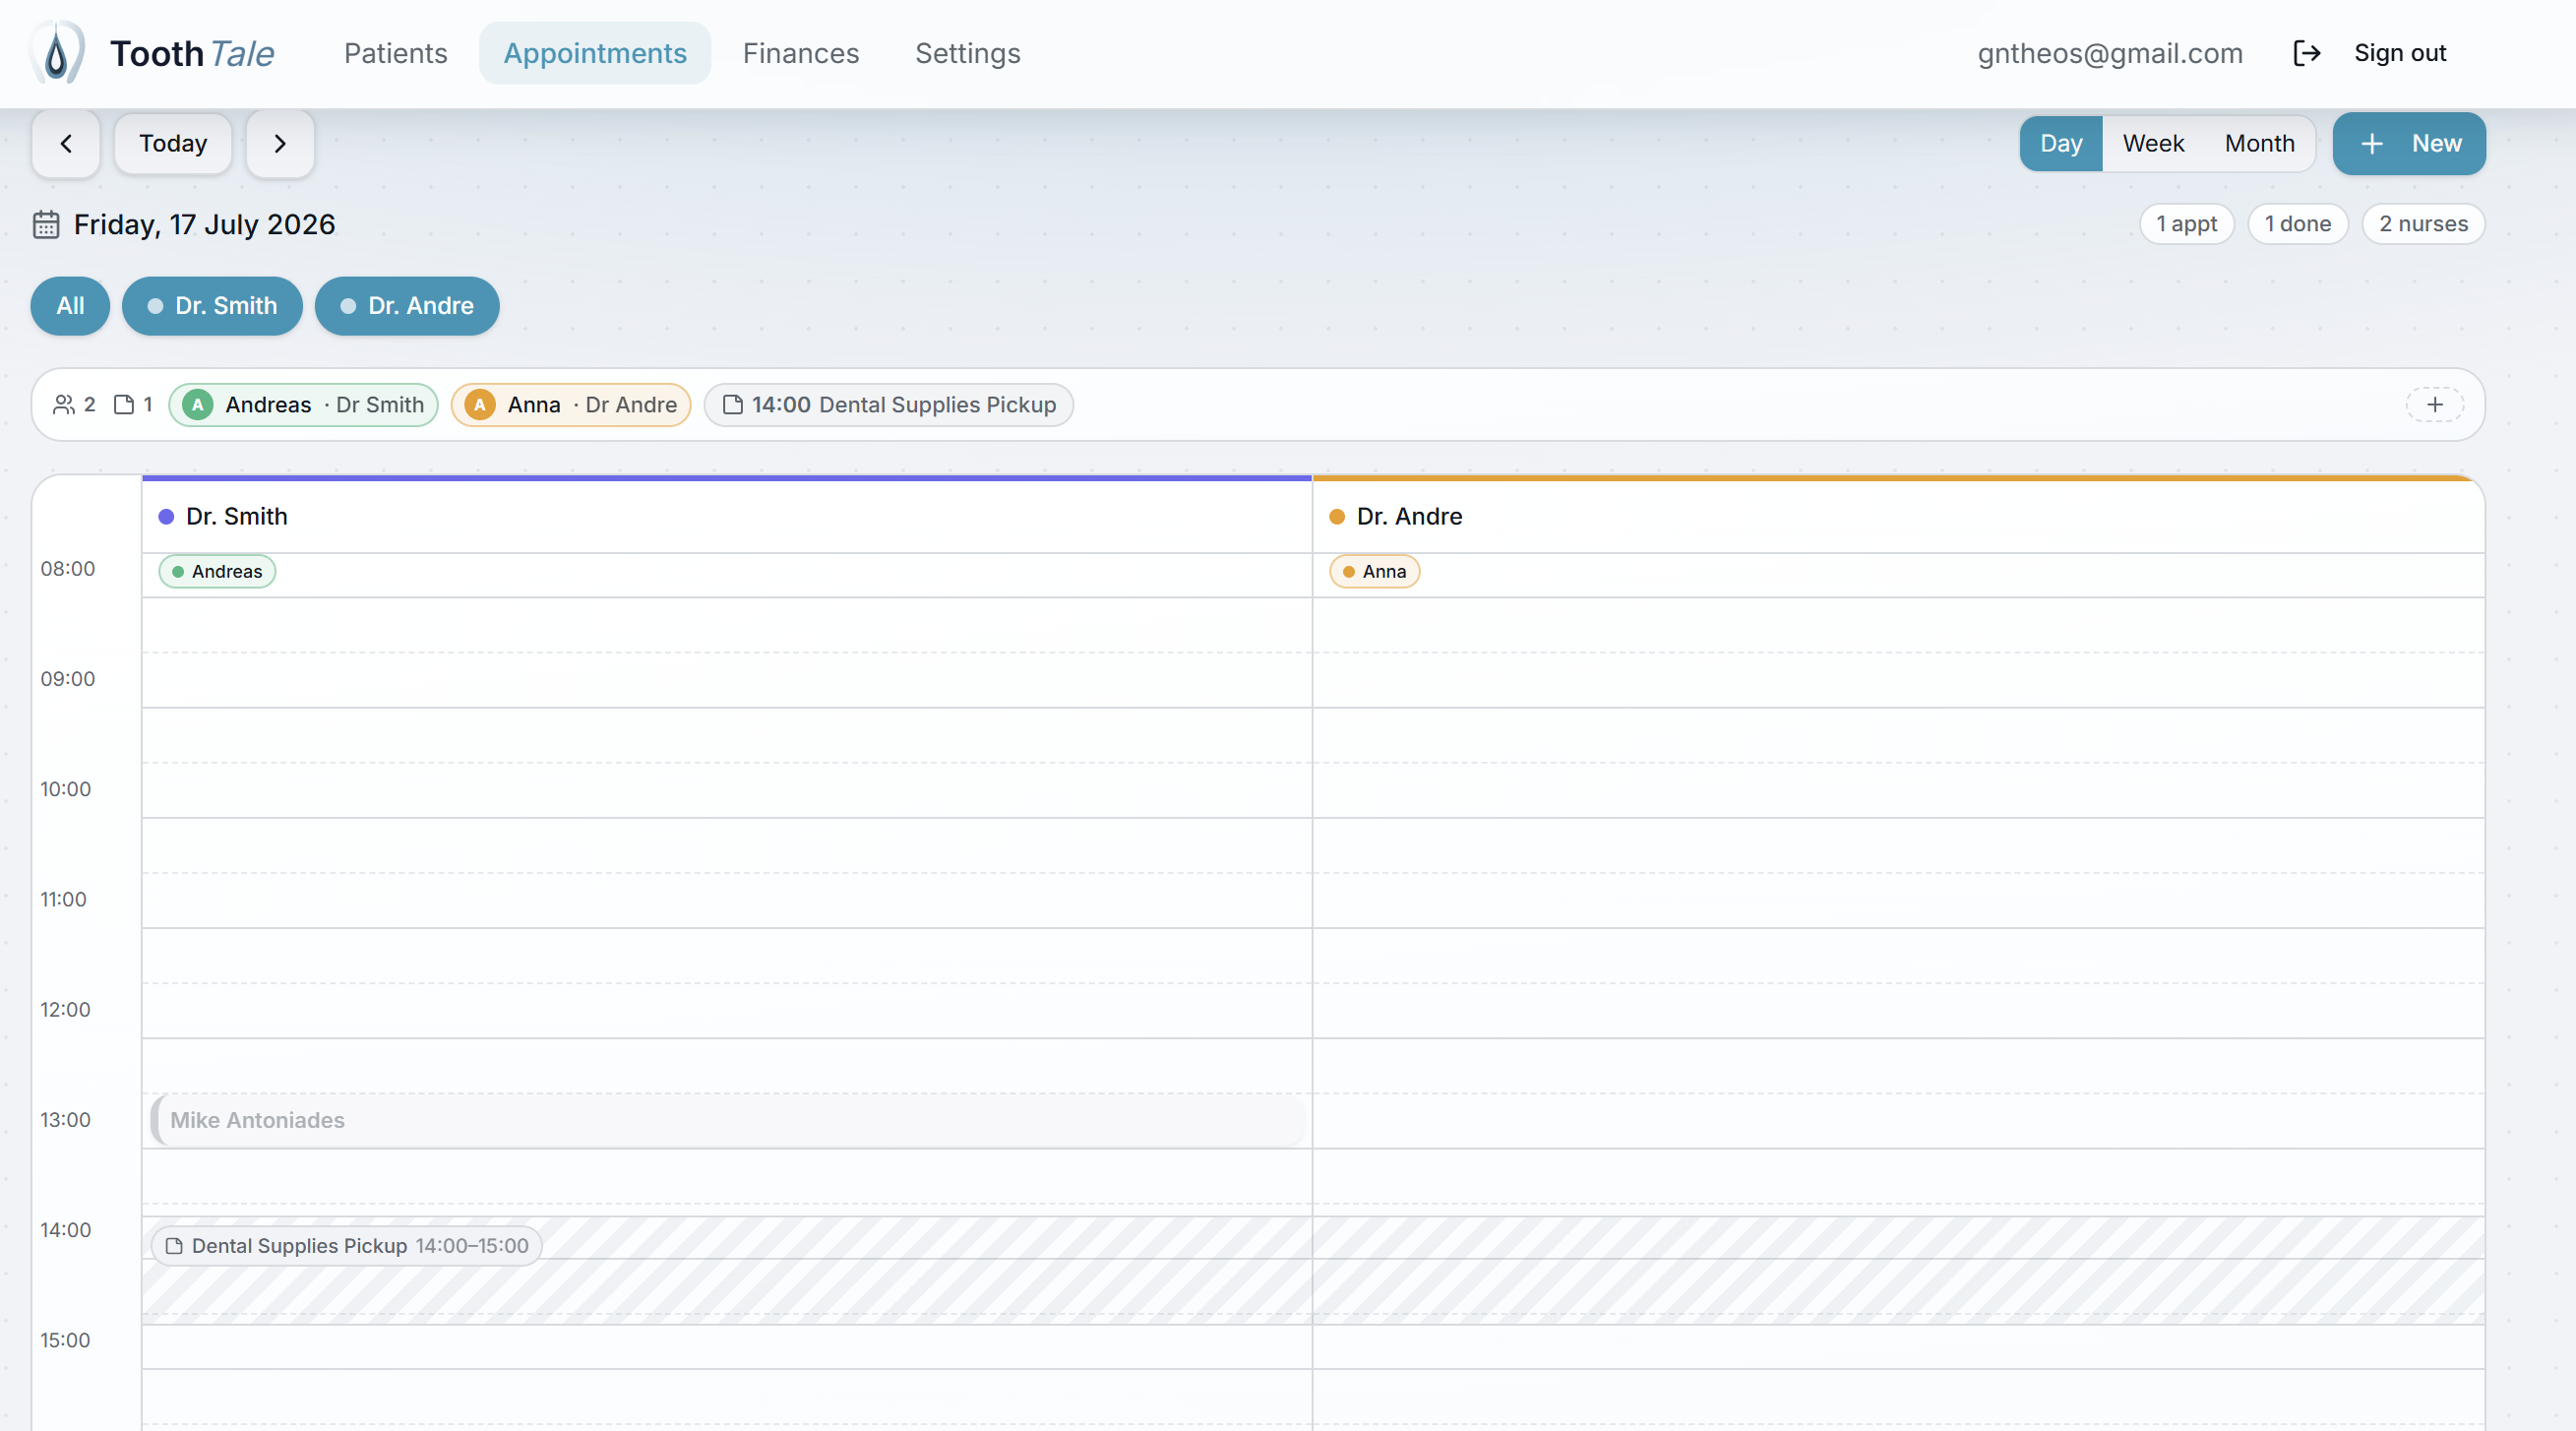The width and height of the screenshot is (2576, 1431).
Task: Click the 09:00 time label
Action: coord(68,678)
